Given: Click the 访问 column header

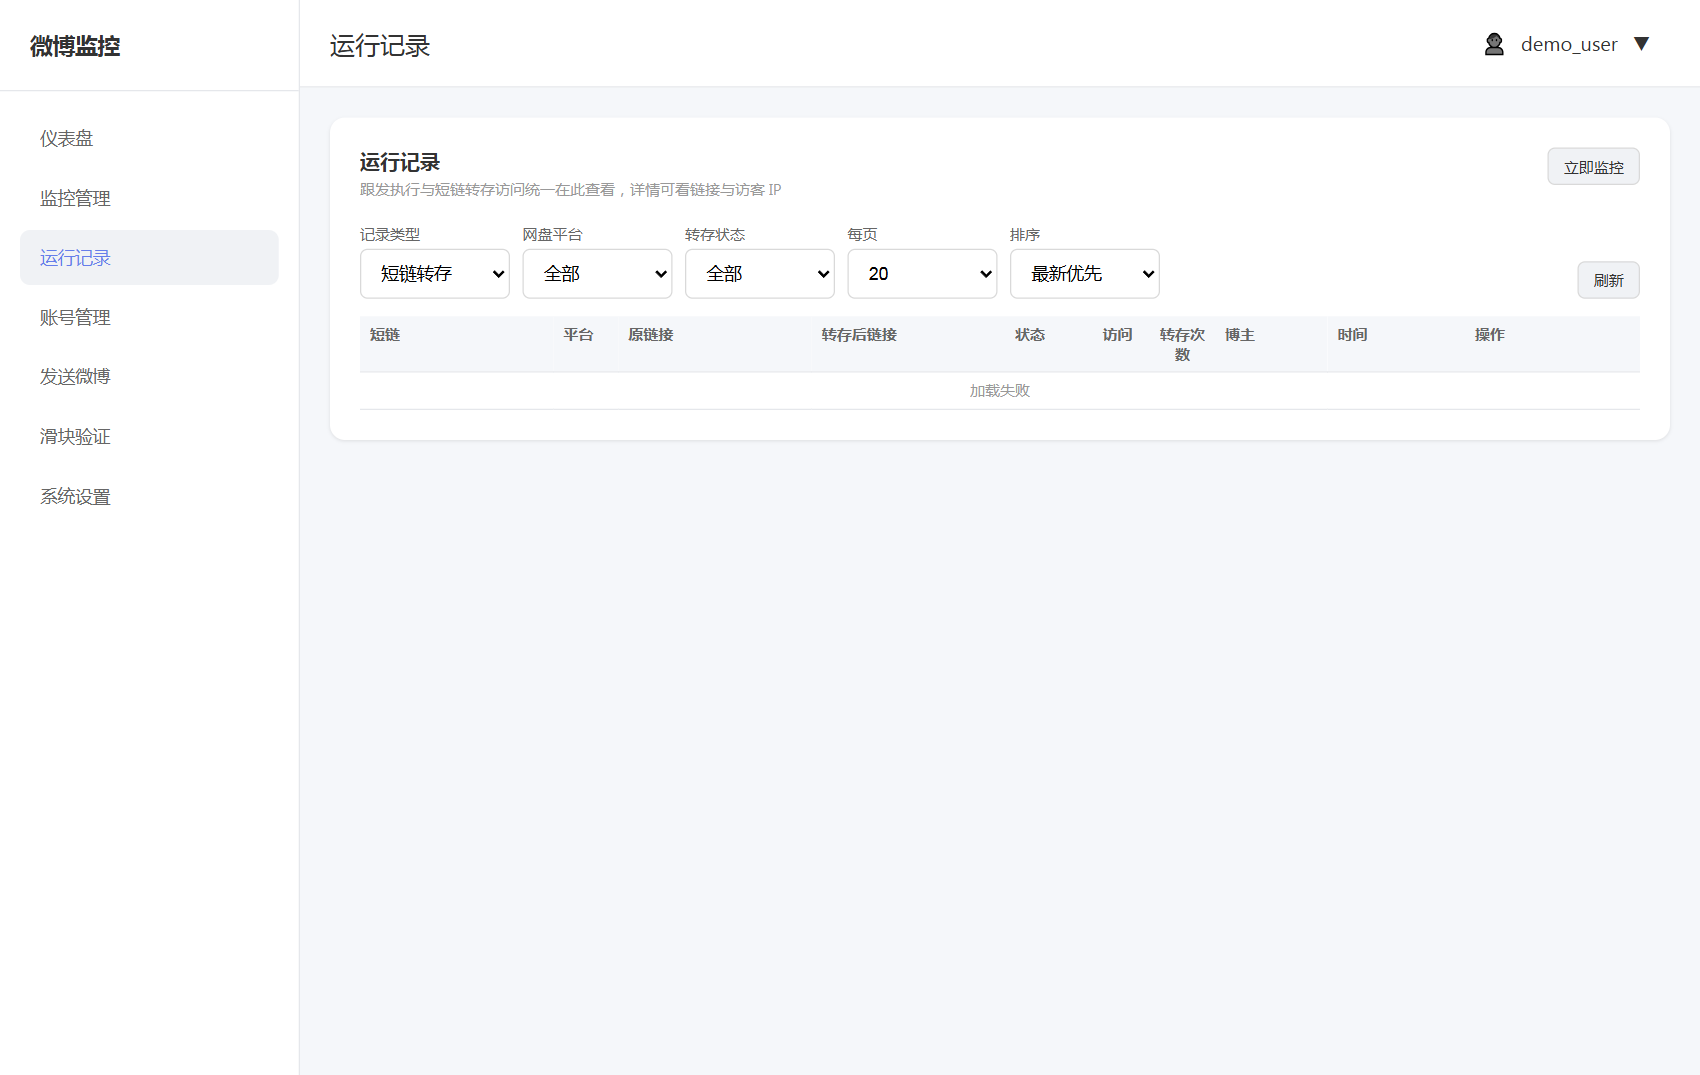Looking at the screenshot, I should coord(1118,335).
